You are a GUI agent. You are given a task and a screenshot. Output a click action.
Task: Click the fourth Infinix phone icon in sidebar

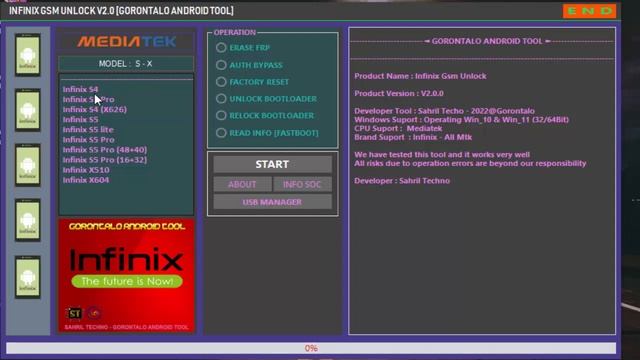point(28,220)
